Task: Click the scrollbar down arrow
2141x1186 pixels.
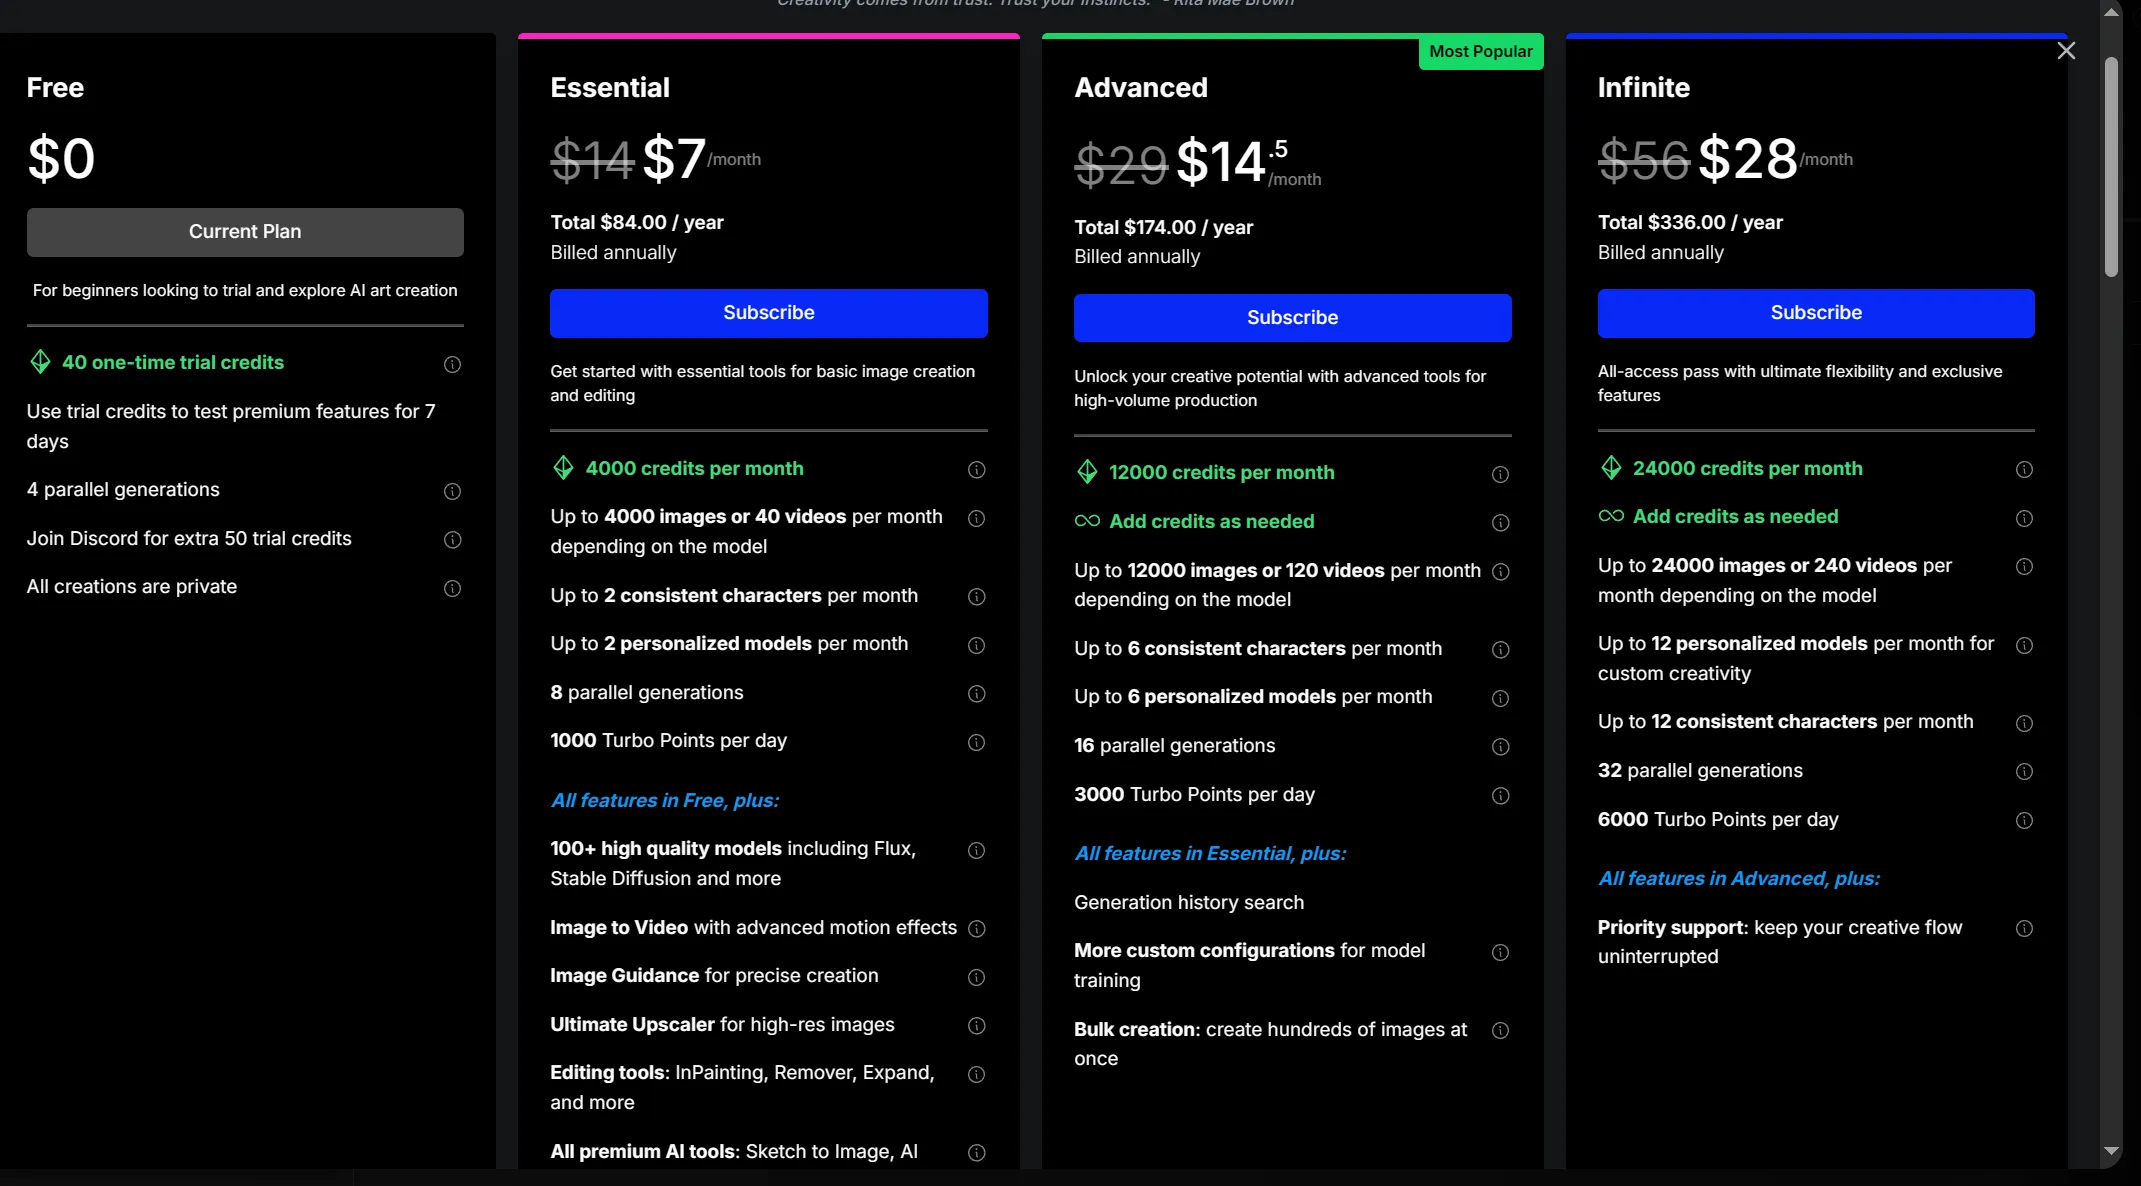Action: coord(2111,1151)
